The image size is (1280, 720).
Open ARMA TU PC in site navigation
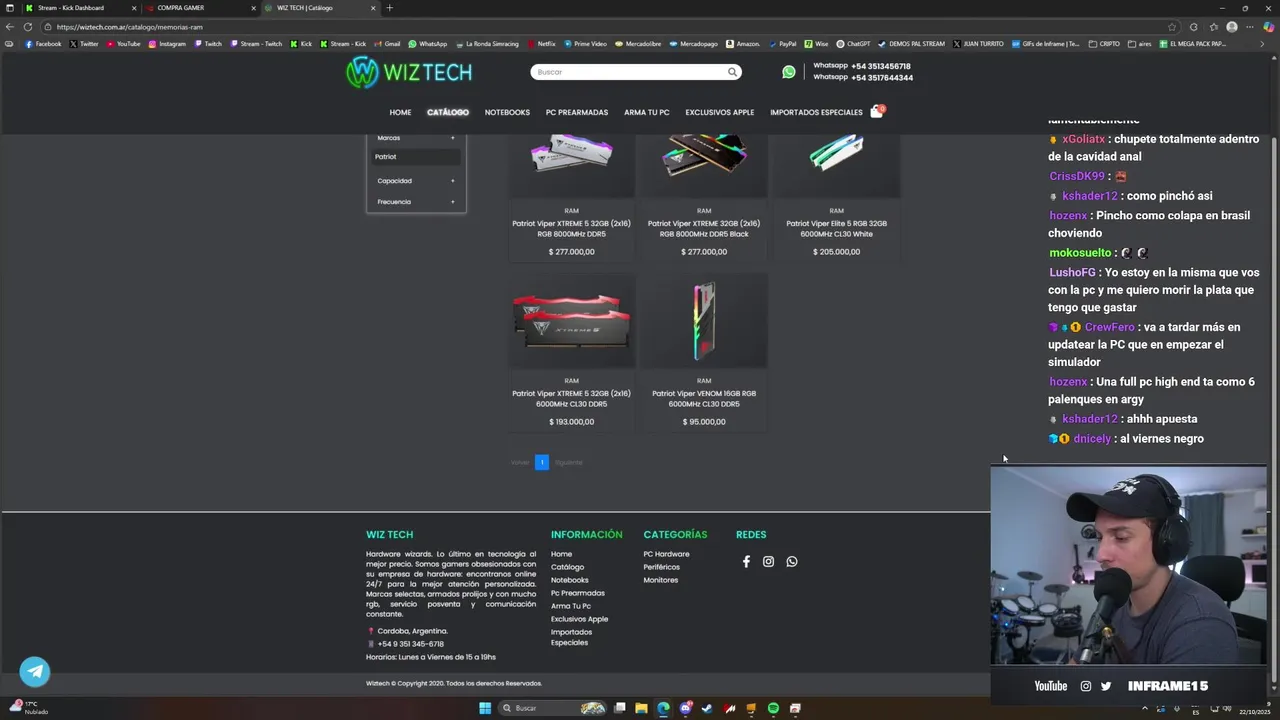point(647,112)
